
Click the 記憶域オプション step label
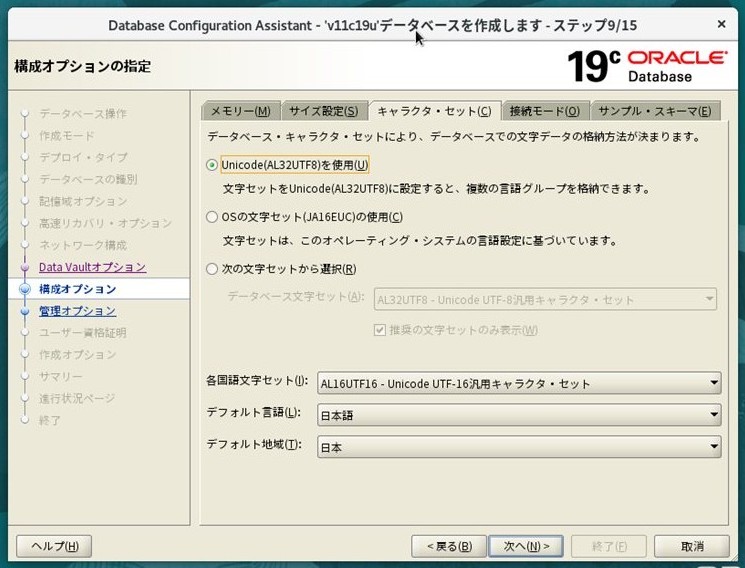point(83,201)
